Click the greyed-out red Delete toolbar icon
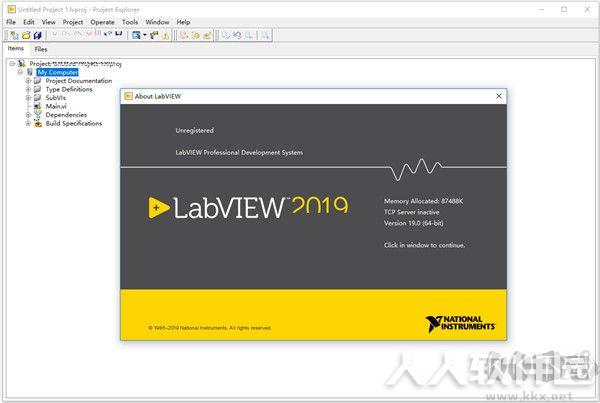 [89, 34]
